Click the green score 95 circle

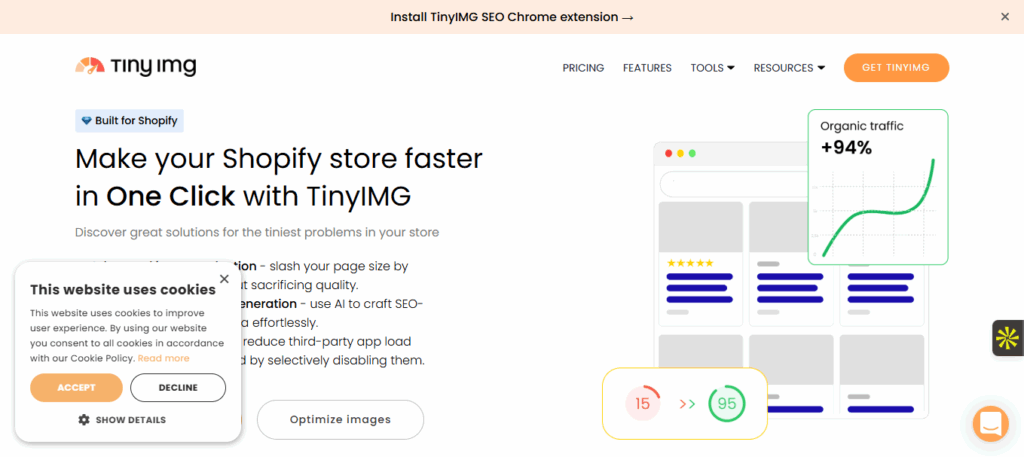pyautogui.click(x=726, y=404)
